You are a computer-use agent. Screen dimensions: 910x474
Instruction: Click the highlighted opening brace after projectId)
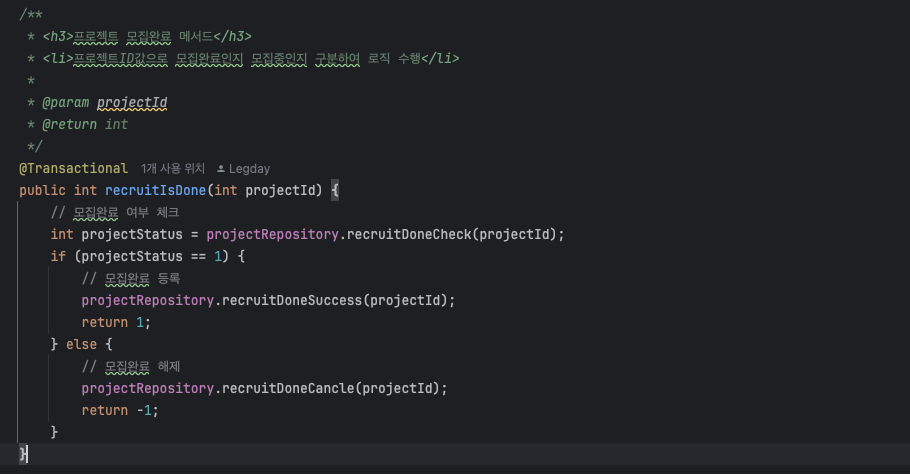pyautogui.click(x=335, y=190)
